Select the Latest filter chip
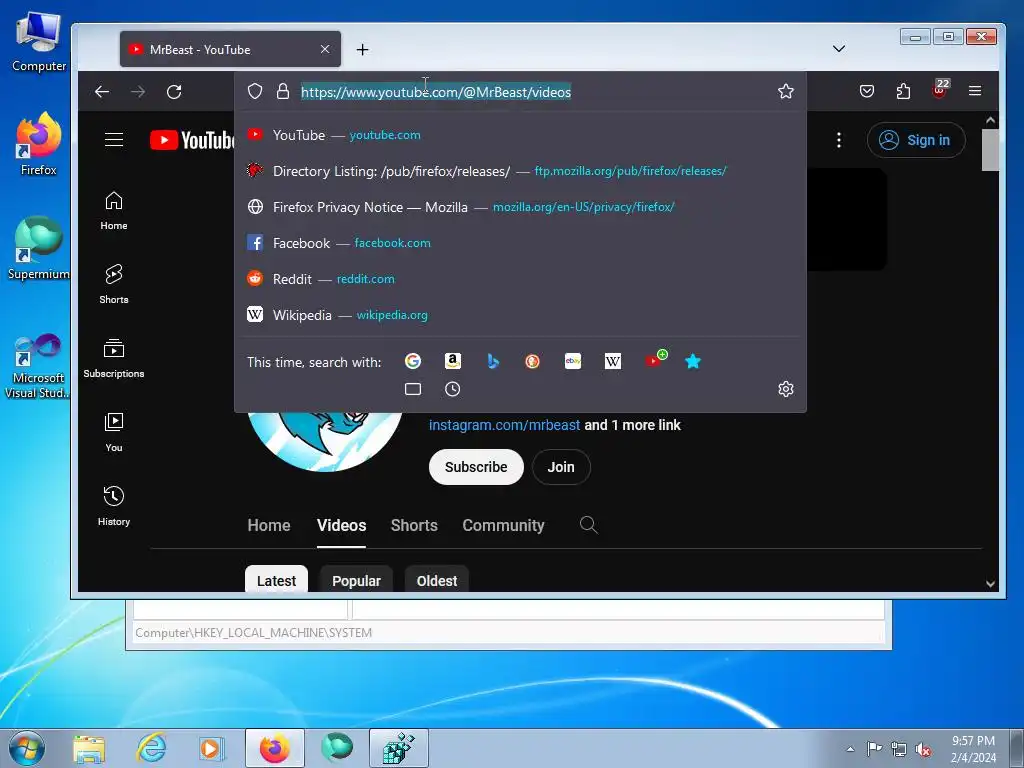The height and width of the screenshot is (768, 1024). (276, 580)
